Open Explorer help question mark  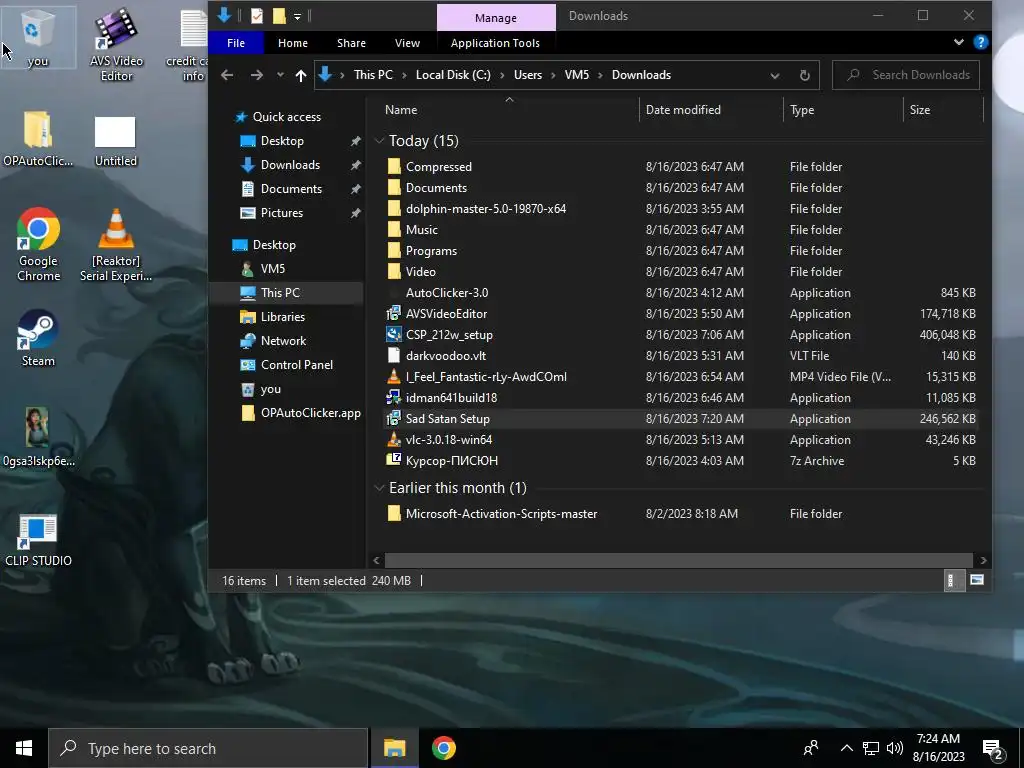[x=980, y=42]
